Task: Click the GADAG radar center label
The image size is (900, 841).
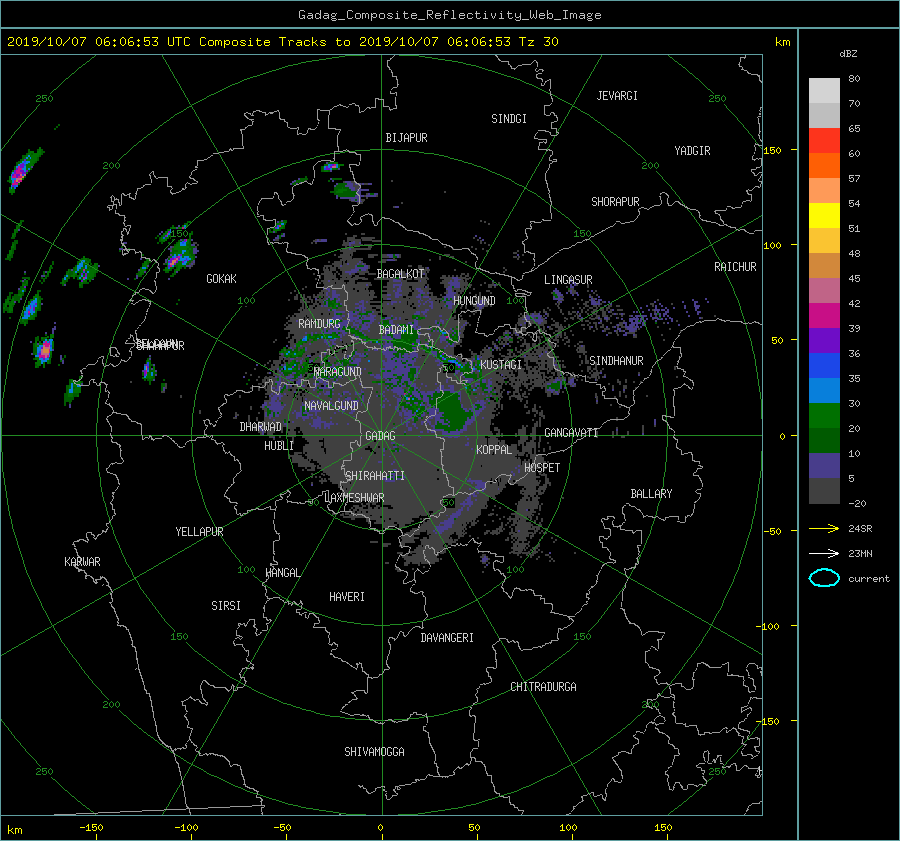Action: 381,436
